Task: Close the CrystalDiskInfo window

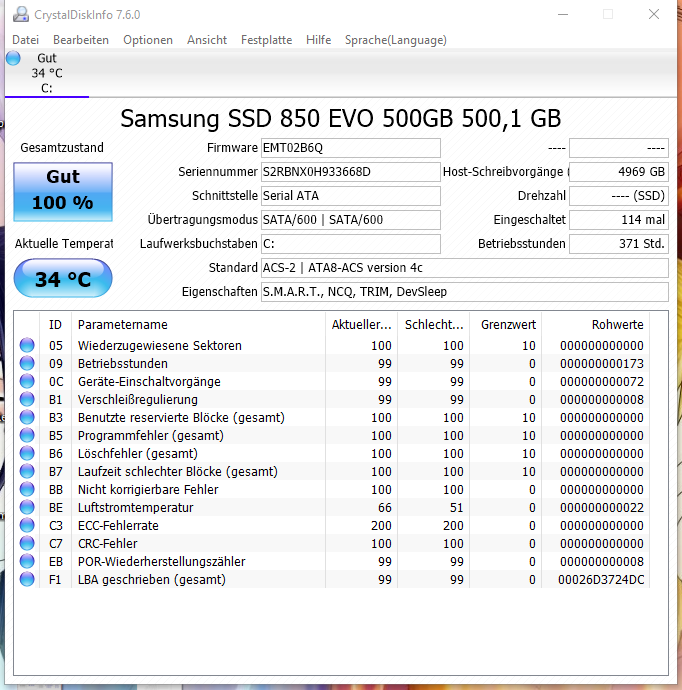Action: pyautogui.click(x=654, y=15)
